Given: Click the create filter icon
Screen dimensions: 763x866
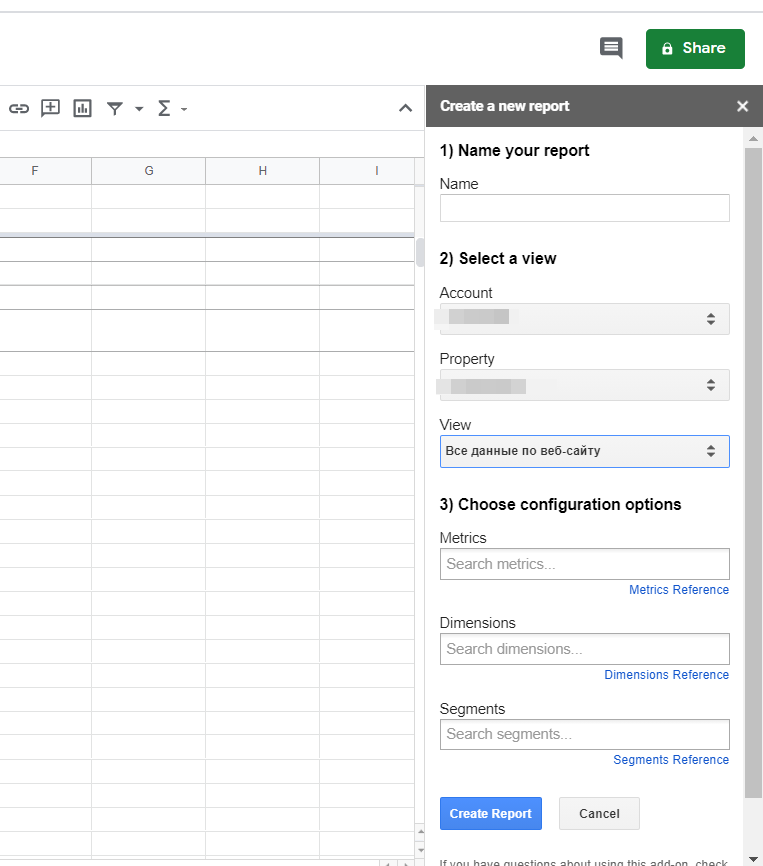Looking at the screenshot, I should tap(115, 108).
